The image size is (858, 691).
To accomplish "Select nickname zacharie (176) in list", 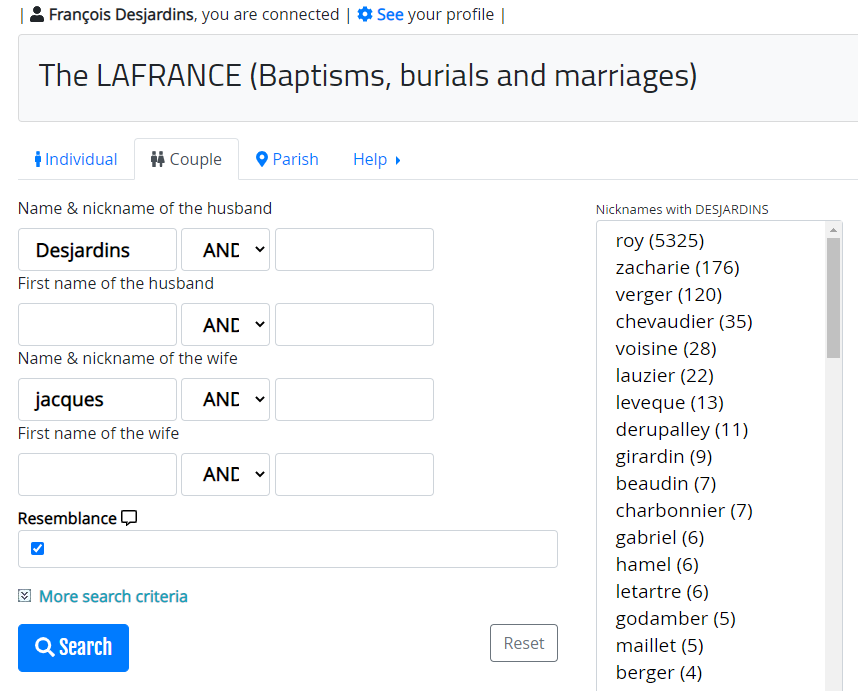I will 677,268.
